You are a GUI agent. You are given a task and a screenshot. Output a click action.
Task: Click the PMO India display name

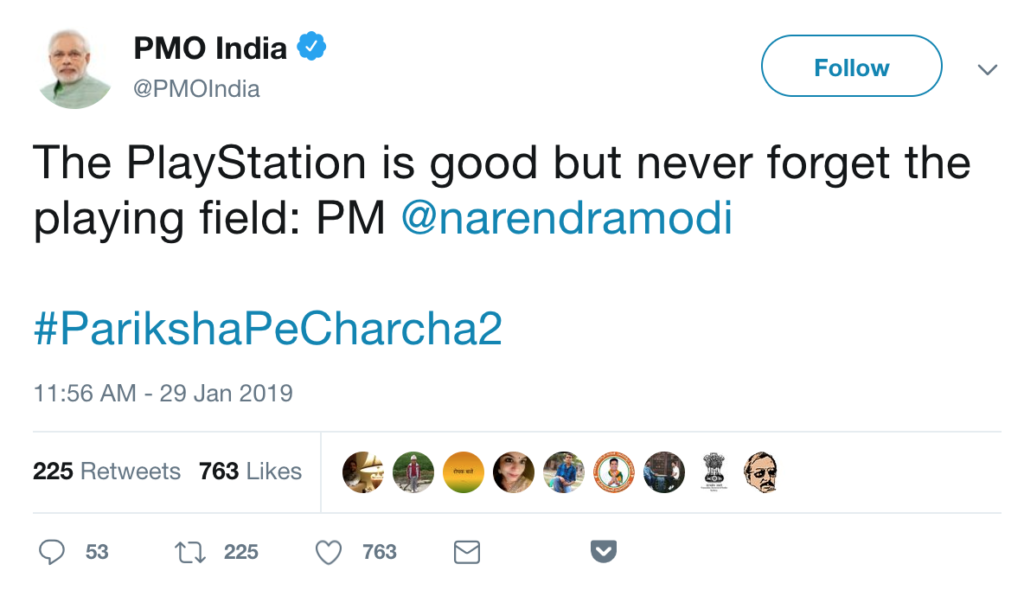(210, 47)
